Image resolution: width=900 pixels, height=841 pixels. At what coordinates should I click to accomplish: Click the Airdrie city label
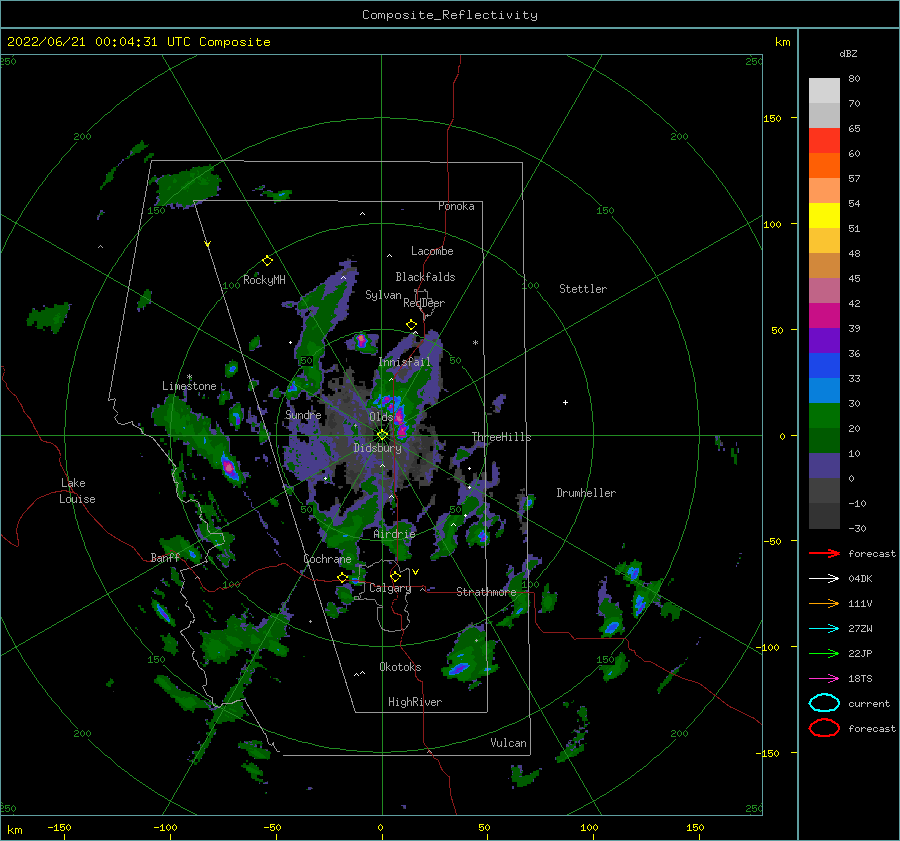(x=394, y=534)
